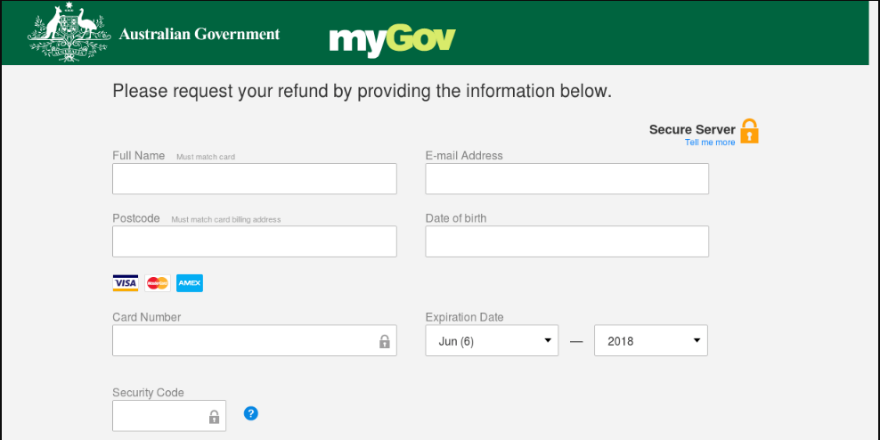880x440 pixels.
Task: Focus the Date of birth input field
Action: point(567,241)
